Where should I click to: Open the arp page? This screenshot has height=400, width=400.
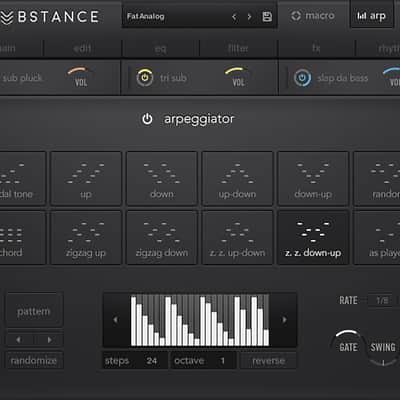click(371, 16)
